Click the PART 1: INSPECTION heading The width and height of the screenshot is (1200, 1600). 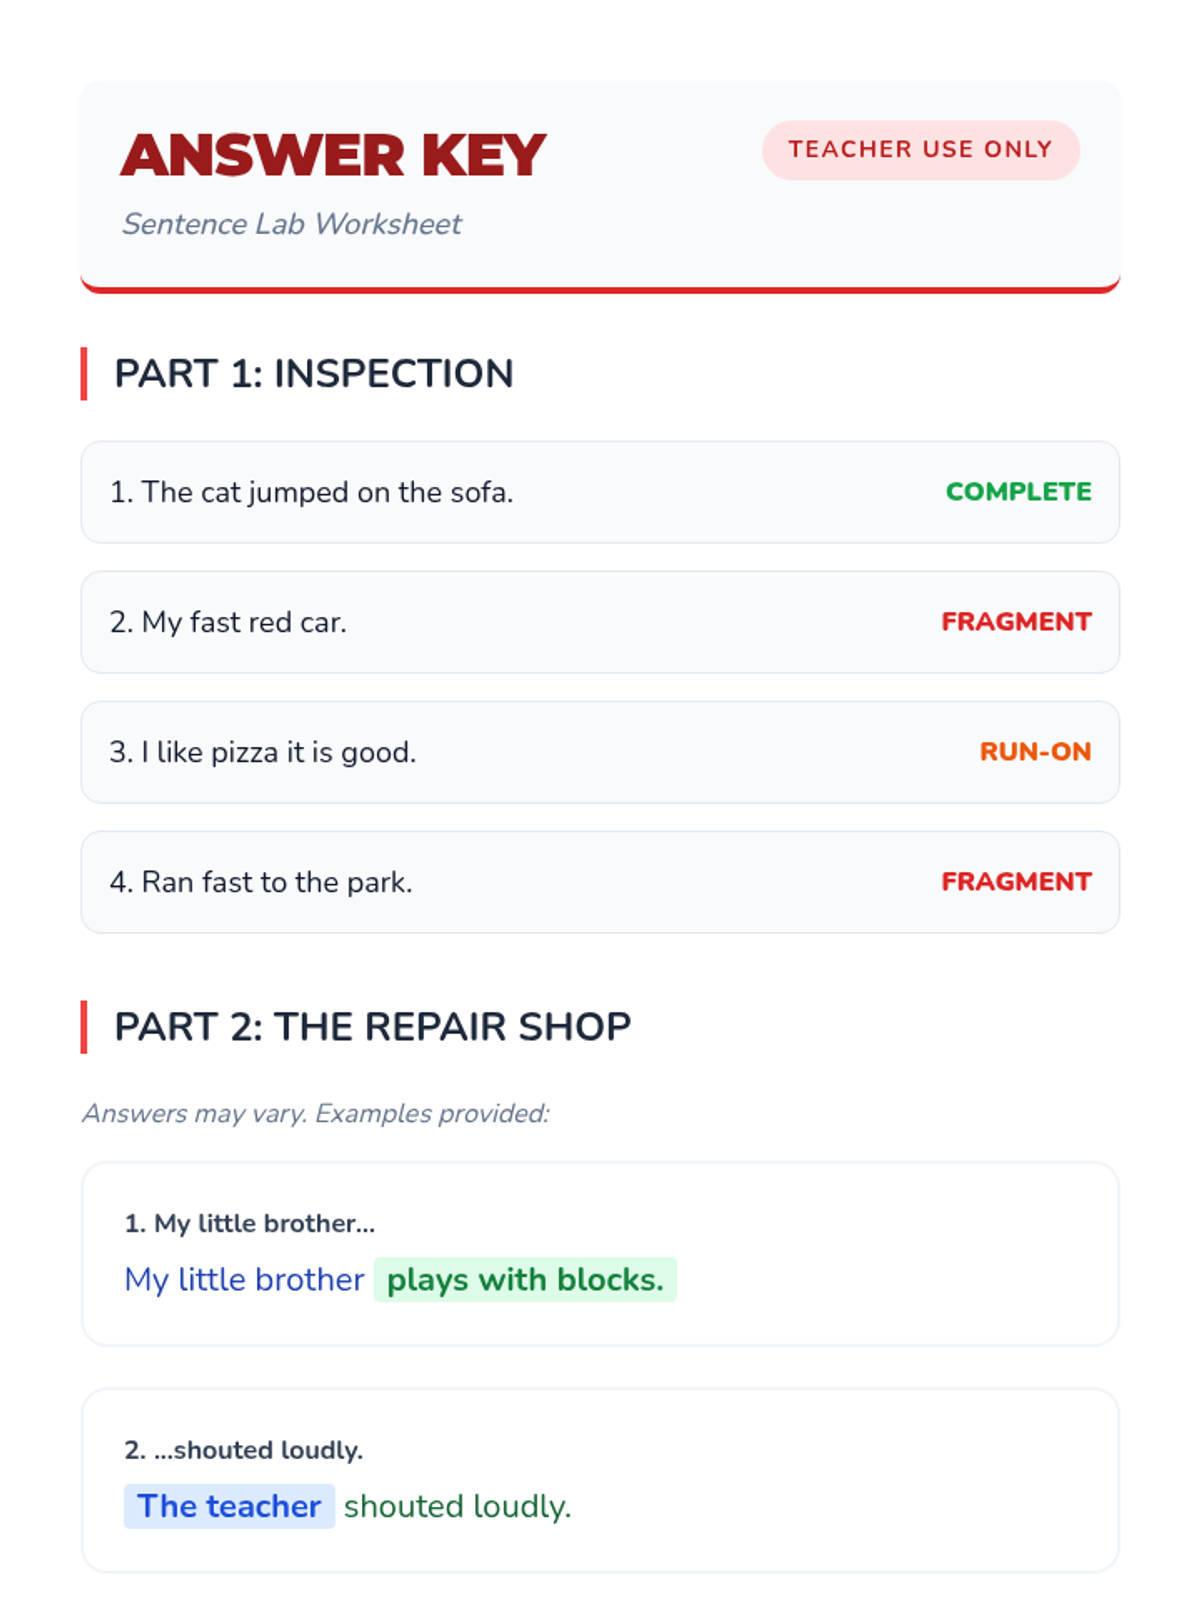[x=313, y=374]
